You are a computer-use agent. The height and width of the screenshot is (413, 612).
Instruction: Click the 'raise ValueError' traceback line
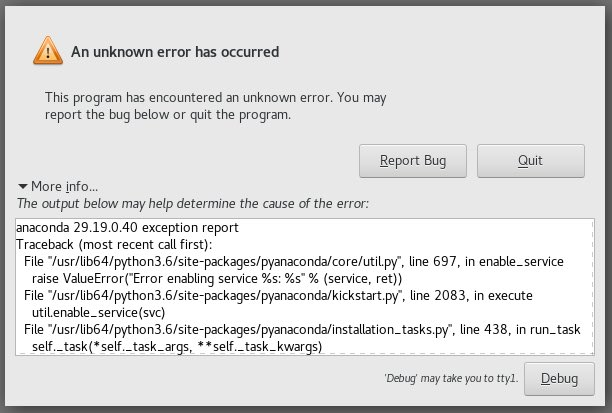[217, 279]
